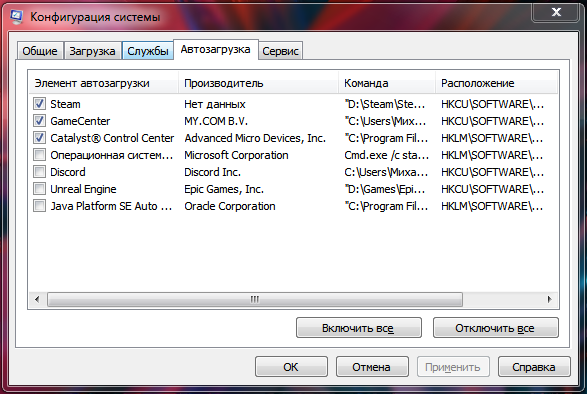Click Microsoft Corporation manufacturer cell
Image resolution: width=587 pixels, height=394 pixels.
click(236, 155)
